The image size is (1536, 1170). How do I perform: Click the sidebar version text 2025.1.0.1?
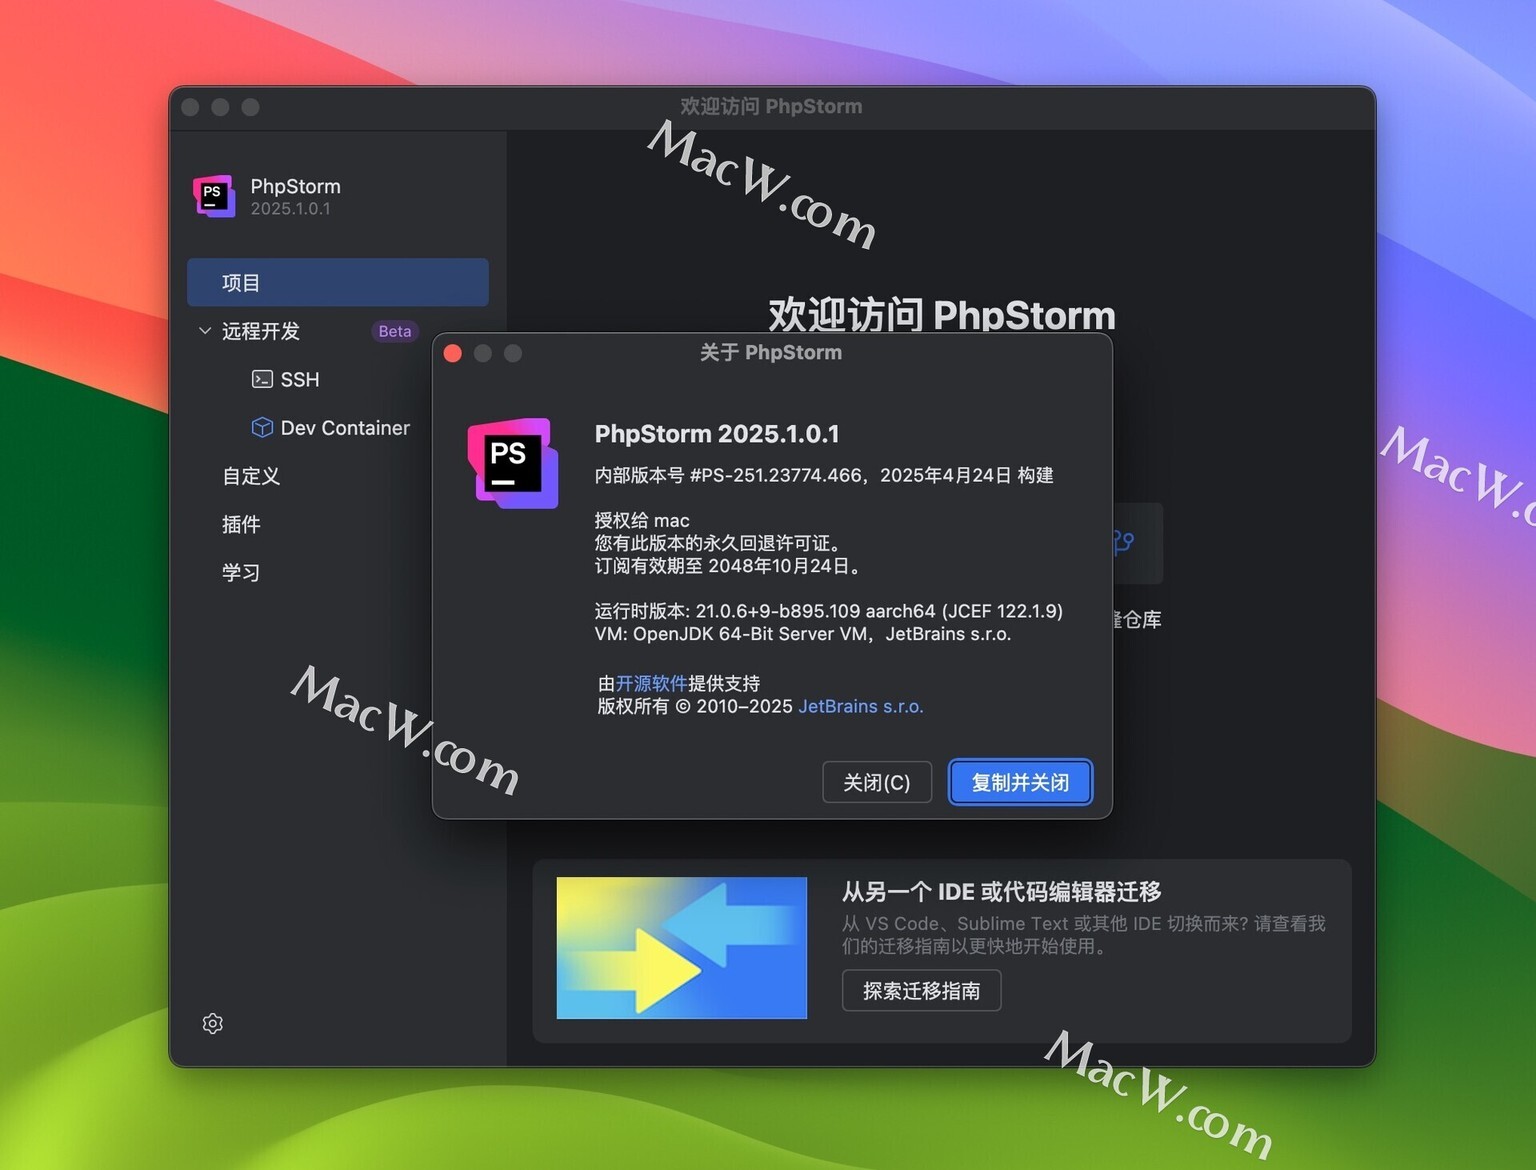[290, 208]
